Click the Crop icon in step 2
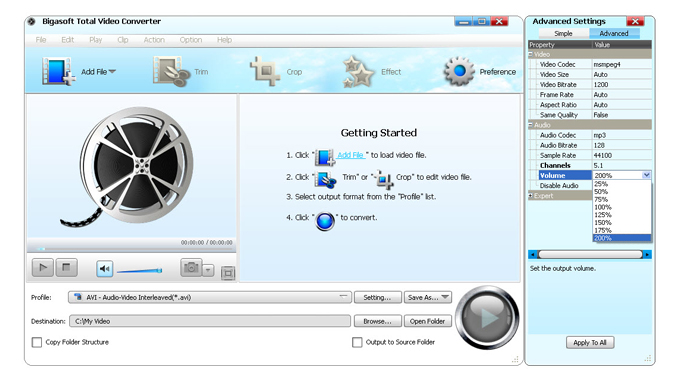The width and height of the screenshot is (683, 379). tap(384, 179)
